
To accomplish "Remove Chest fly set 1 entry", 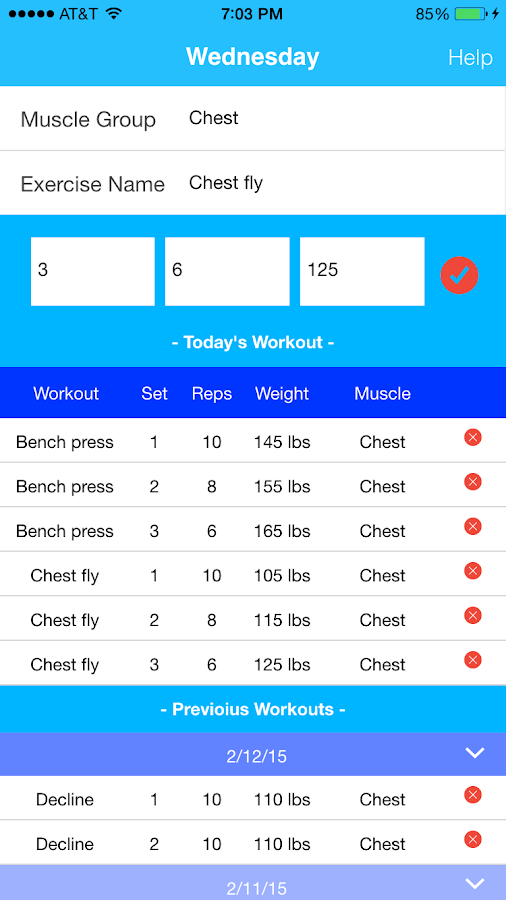I will tap(472, 571).
